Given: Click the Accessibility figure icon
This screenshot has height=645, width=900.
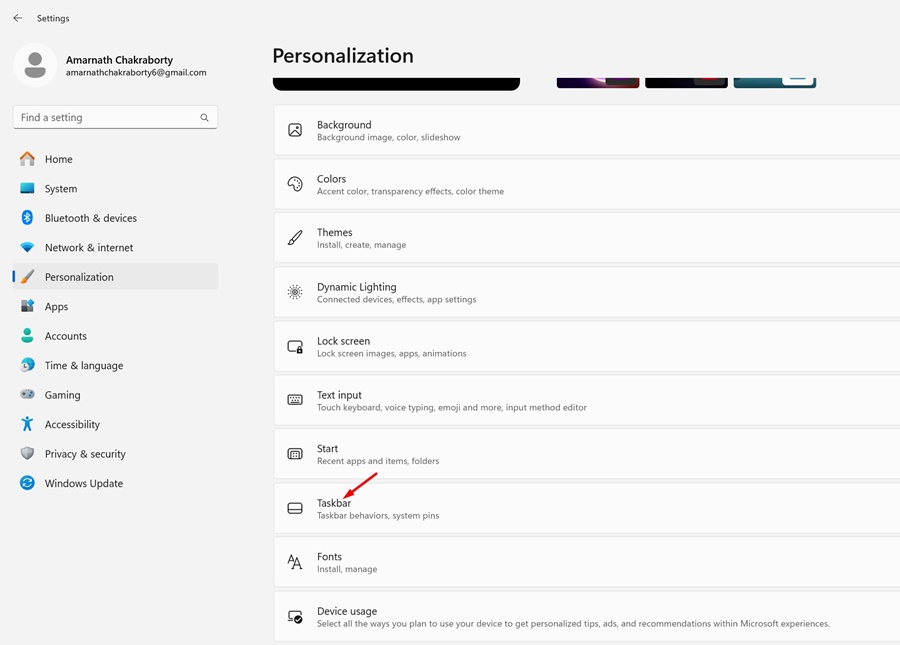Looking at the screenshot, I should click(x=27, y=424).
